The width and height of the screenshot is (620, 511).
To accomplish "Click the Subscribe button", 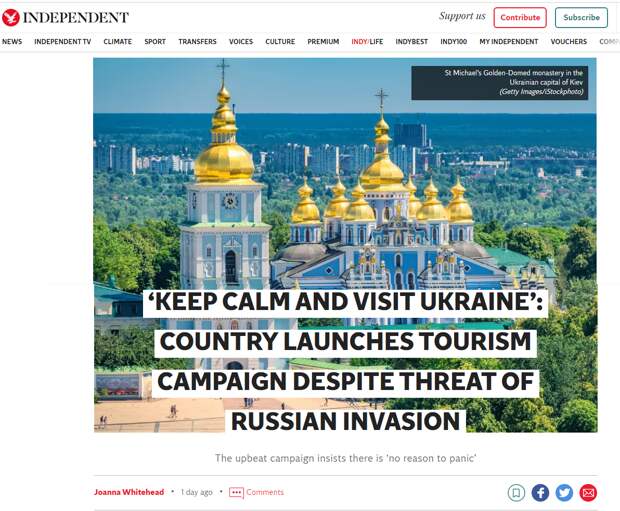I will 581,17.
